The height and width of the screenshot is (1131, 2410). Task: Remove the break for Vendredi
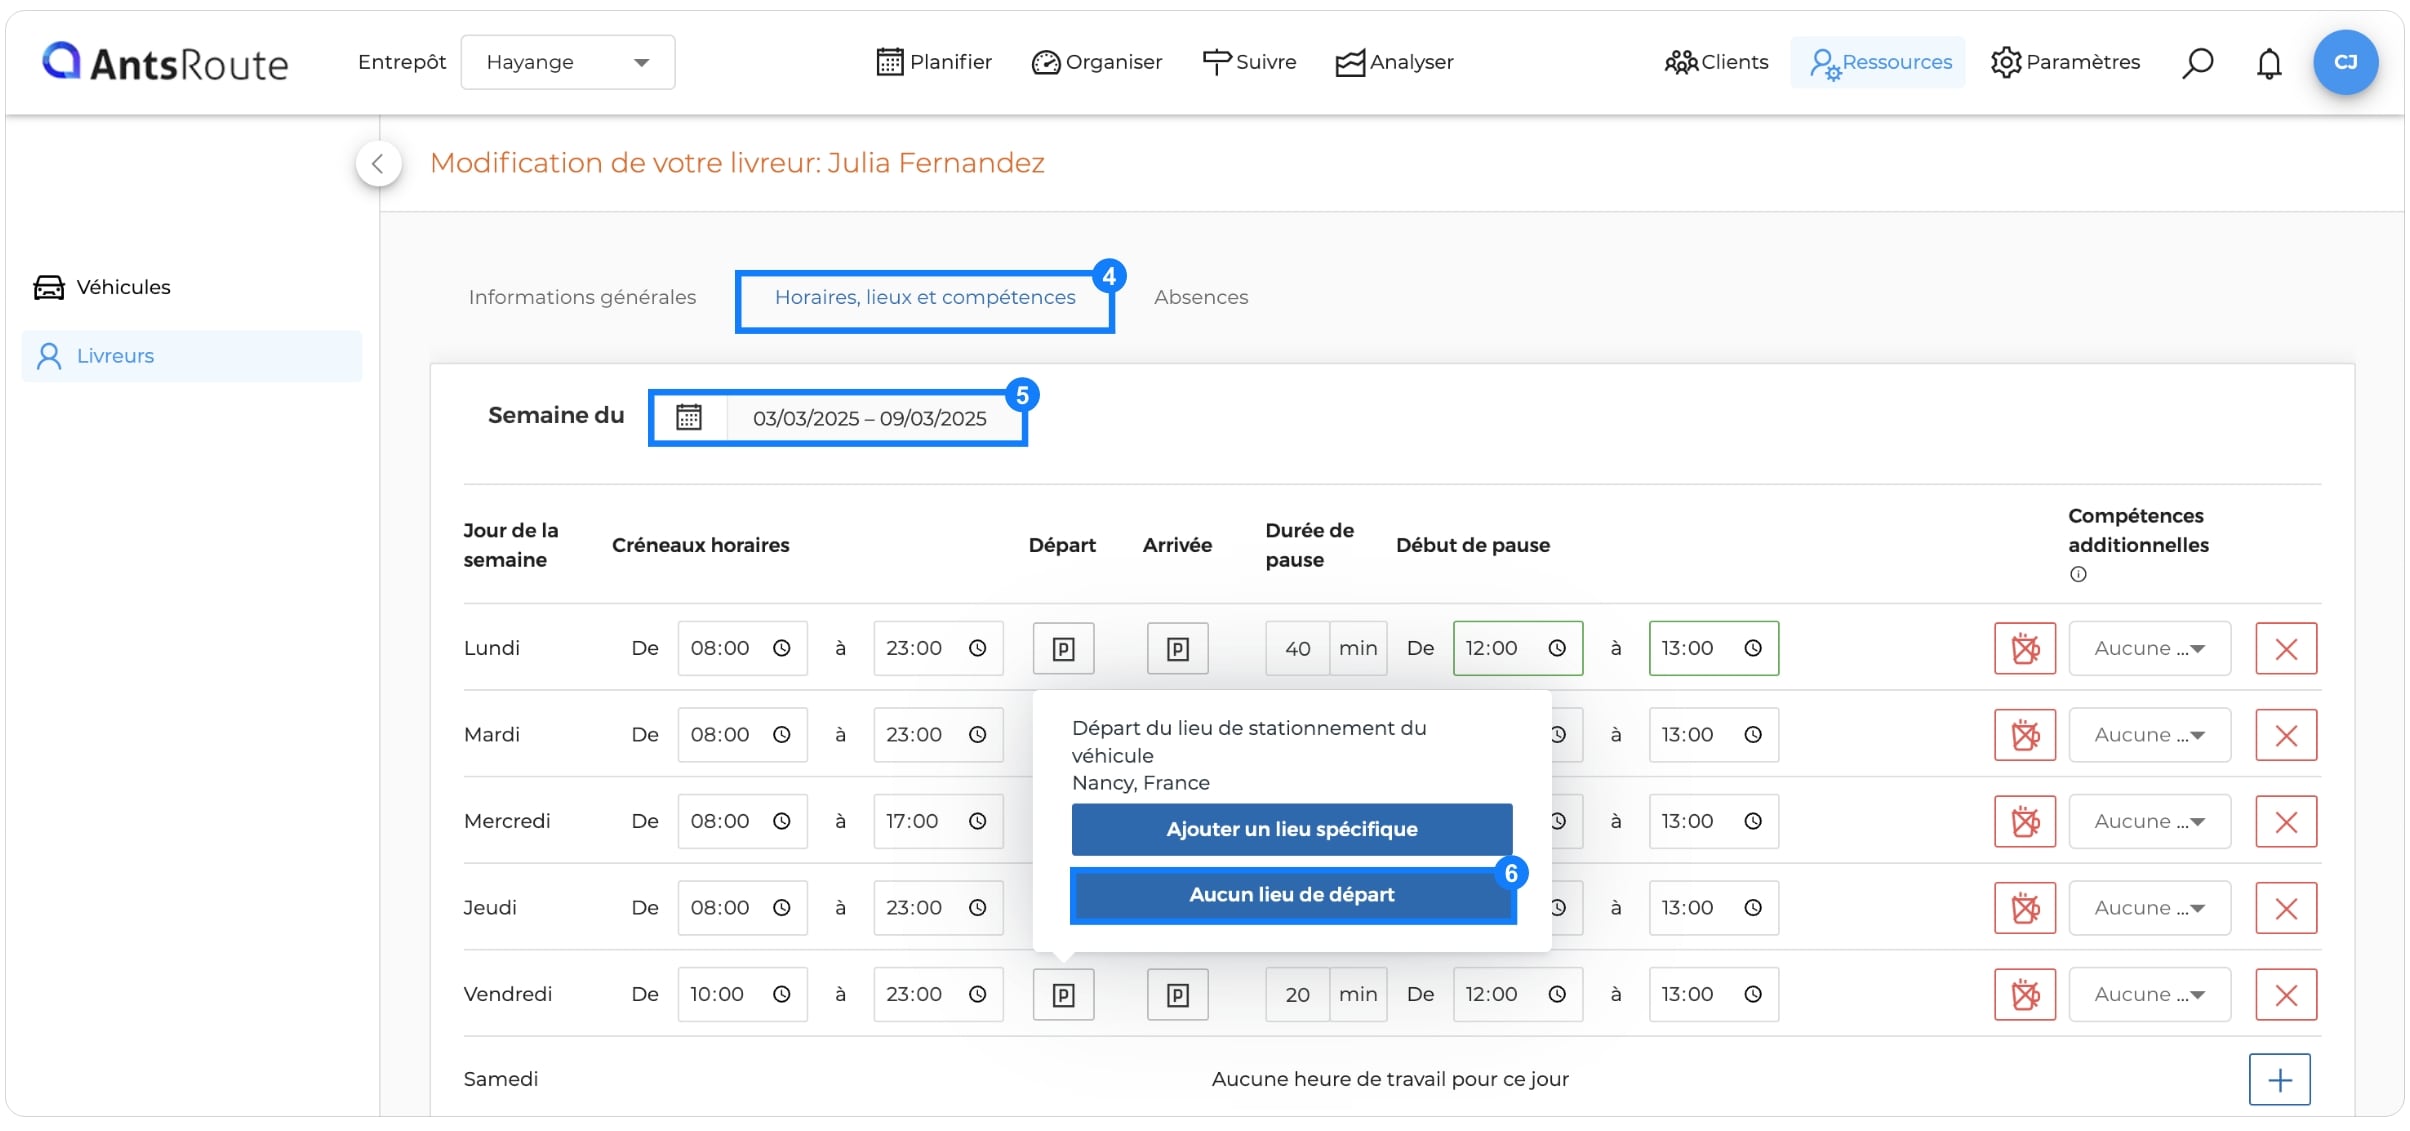2025,995
